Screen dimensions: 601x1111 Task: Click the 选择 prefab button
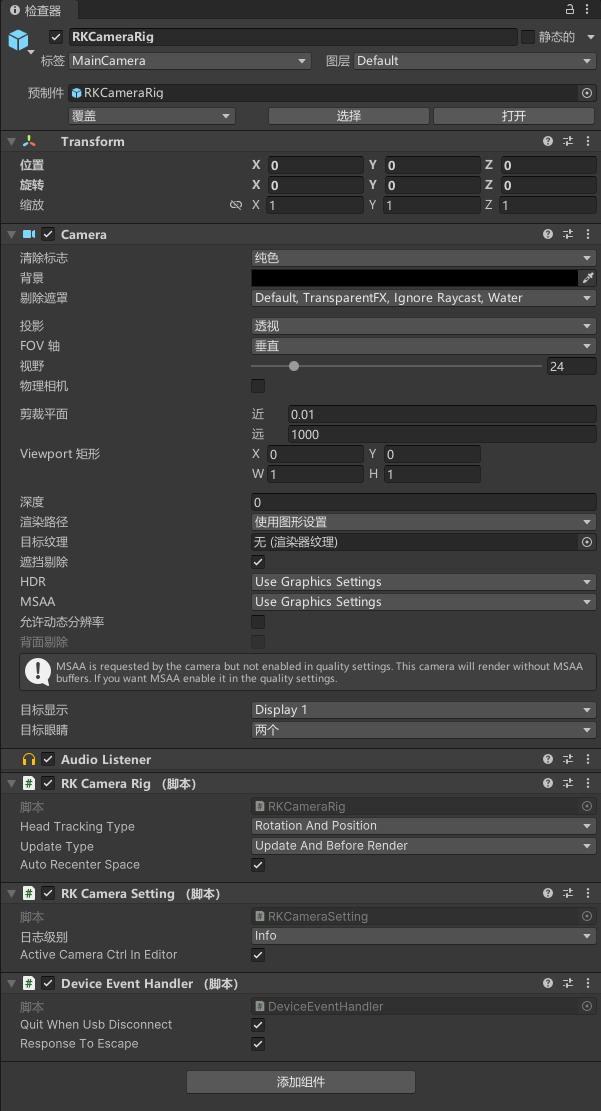pos(349,116)
